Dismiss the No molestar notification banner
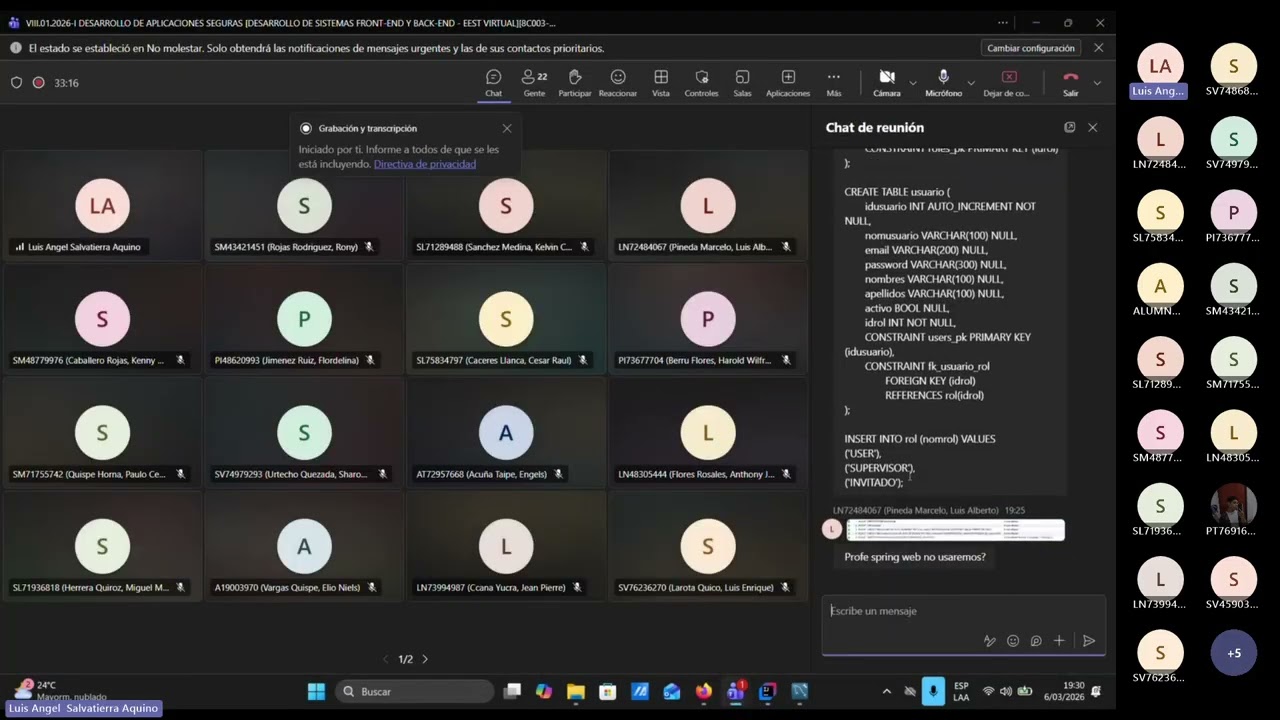1280x720 pixels. point(1098,48)
